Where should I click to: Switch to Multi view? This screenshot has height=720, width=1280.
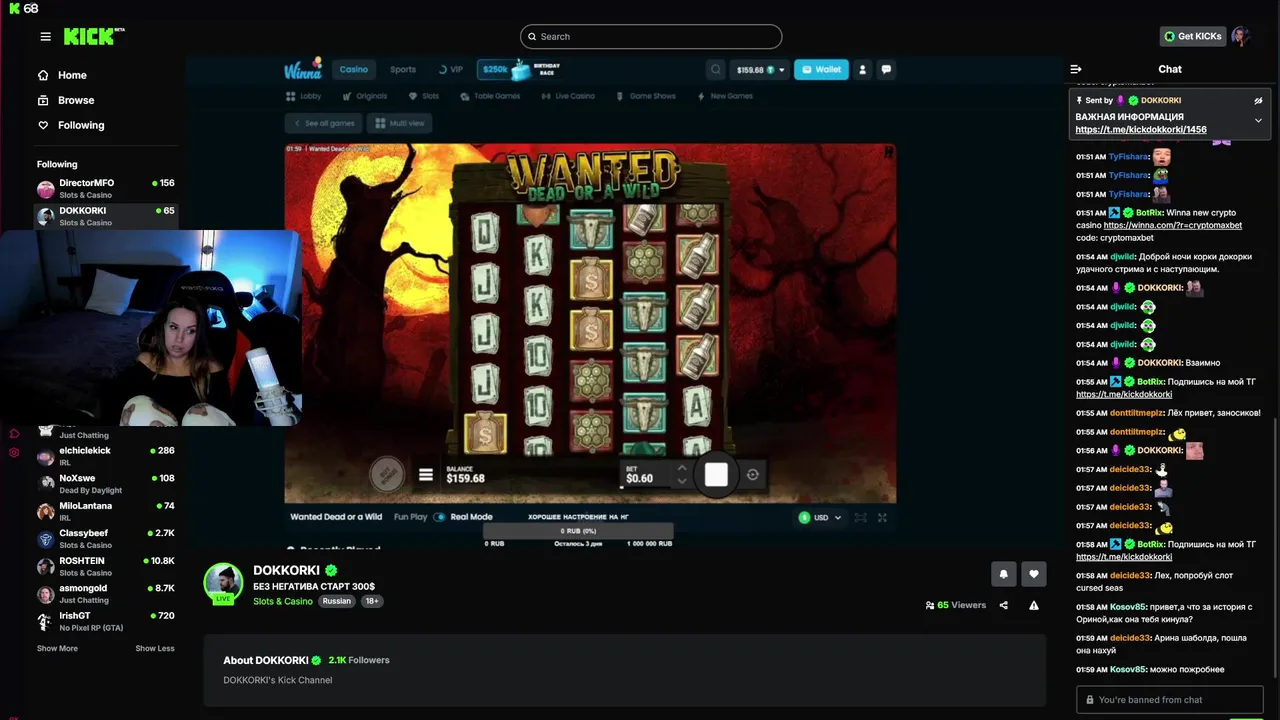pos(400,123)
